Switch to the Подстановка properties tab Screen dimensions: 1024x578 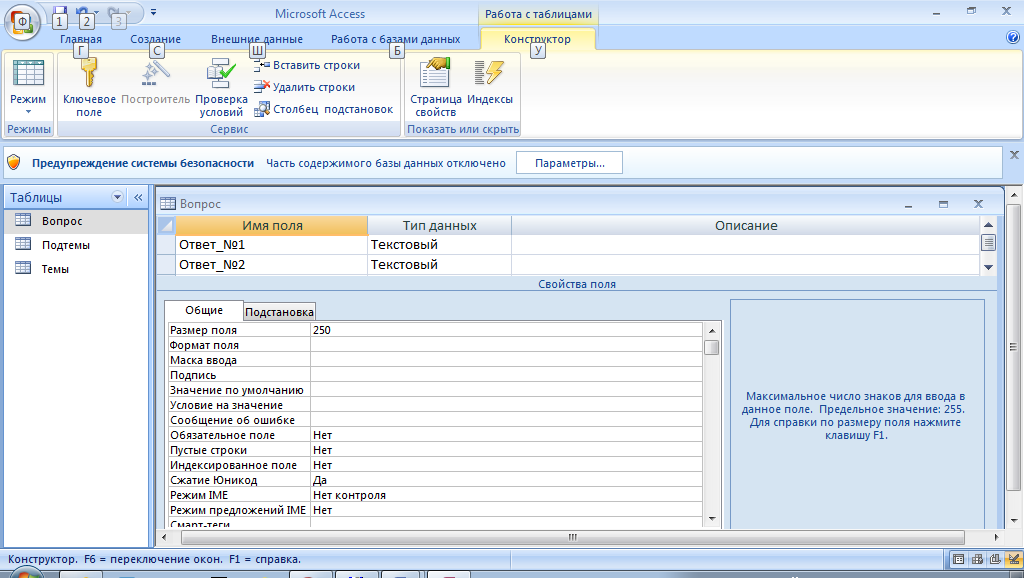(x=280, y=312)
